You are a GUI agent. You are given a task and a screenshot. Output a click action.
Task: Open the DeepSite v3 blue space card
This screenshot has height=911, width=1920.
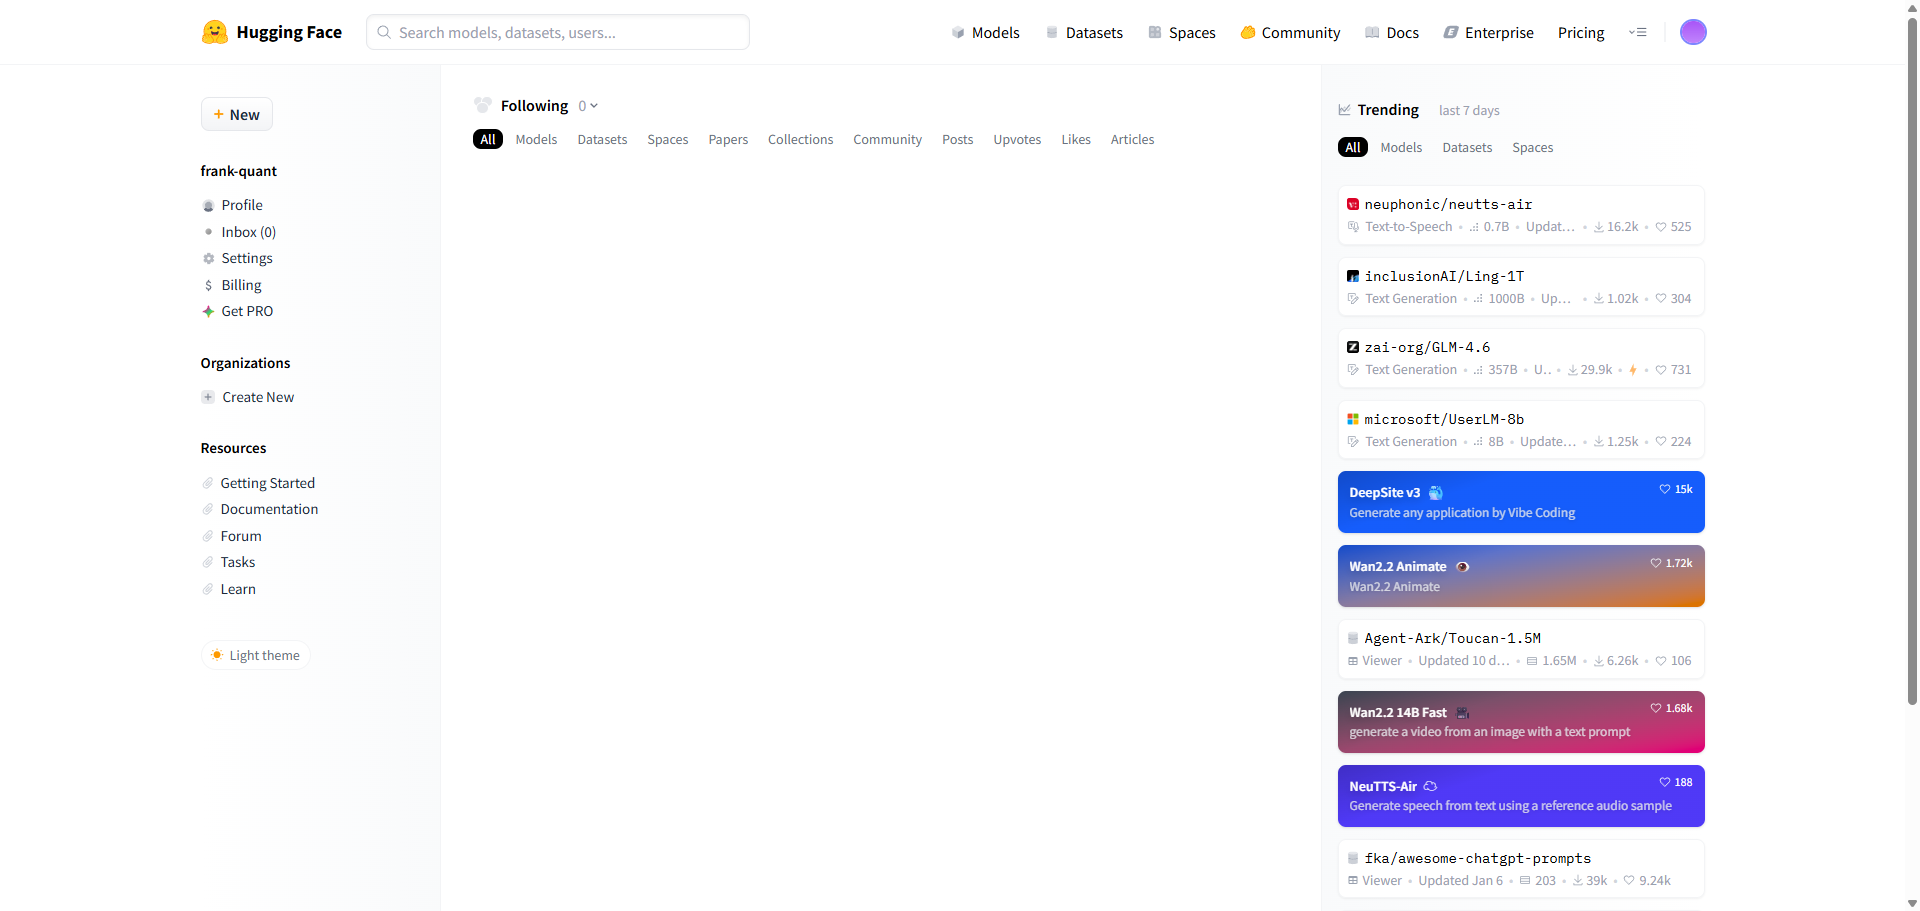click(1520, 502)
